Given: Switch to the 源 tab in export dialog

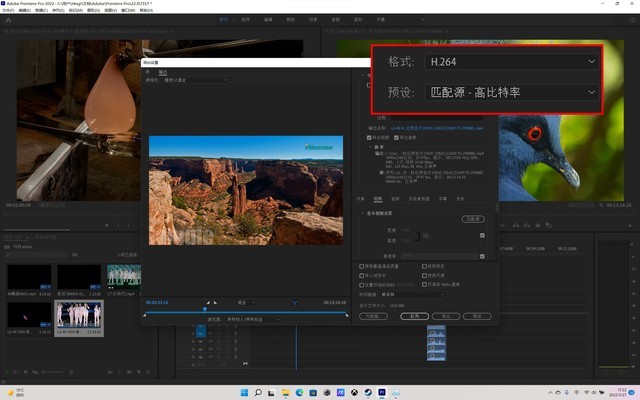Looking at the screenshot, I should point(148,72).
